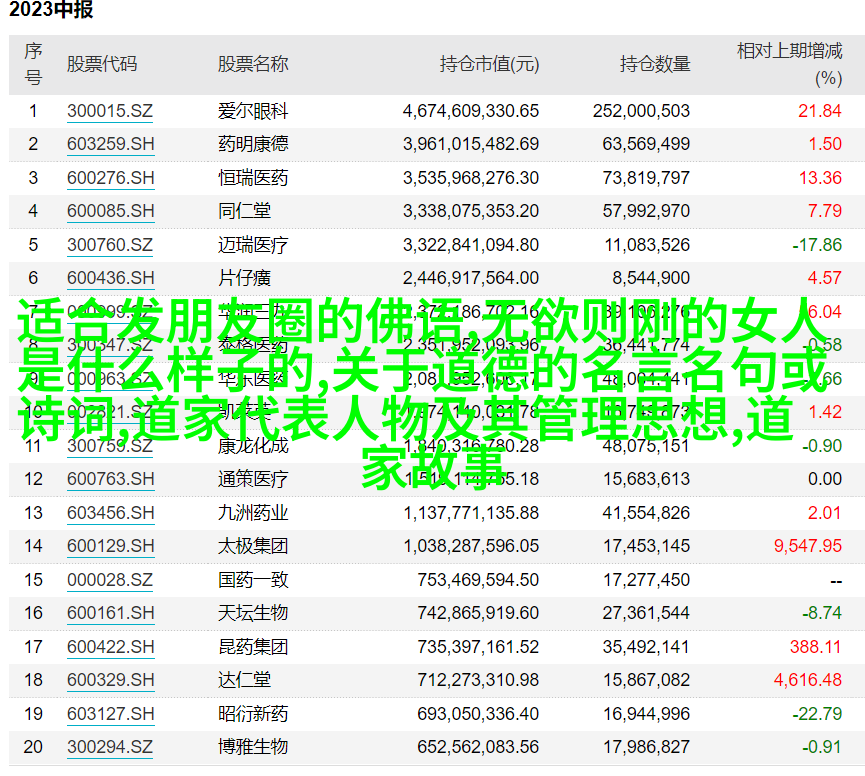This screenshot has width=865, height=776.
Task: Open stock code link 300015.SZ
Action: pyautogui.click(x=110, y=111)
